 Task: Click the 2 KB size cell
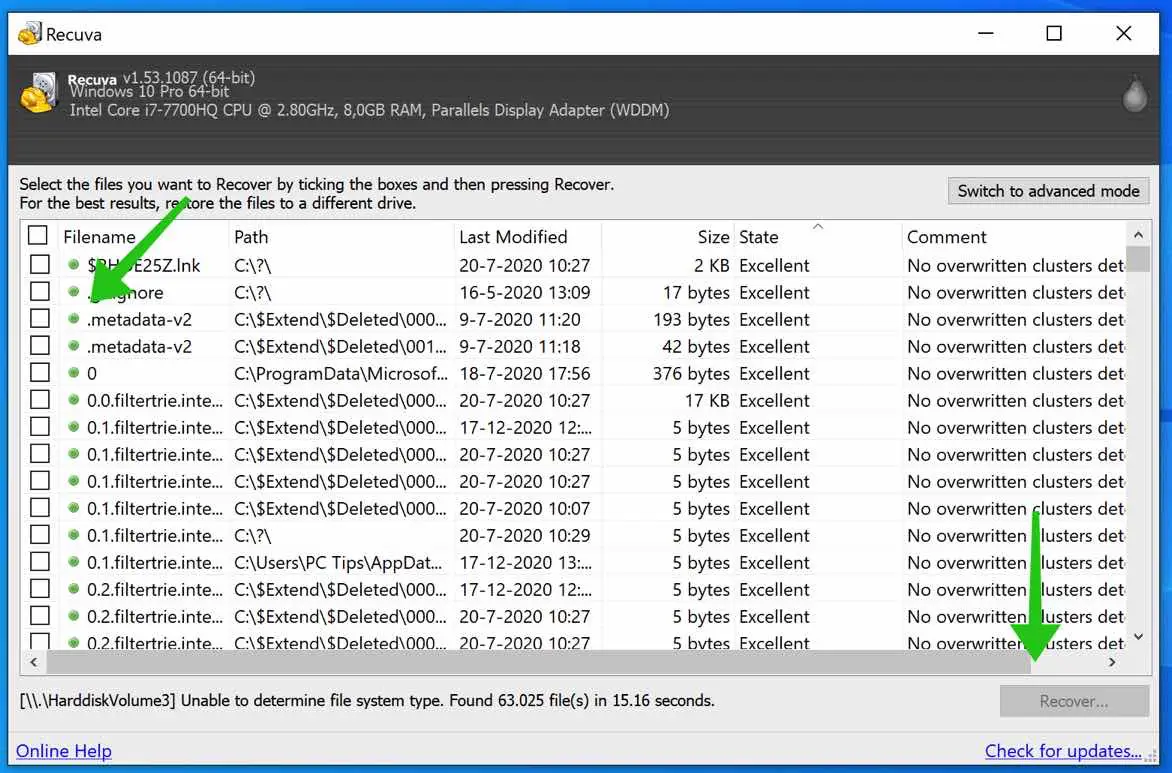pyautogui.click(x=712, y=265)
